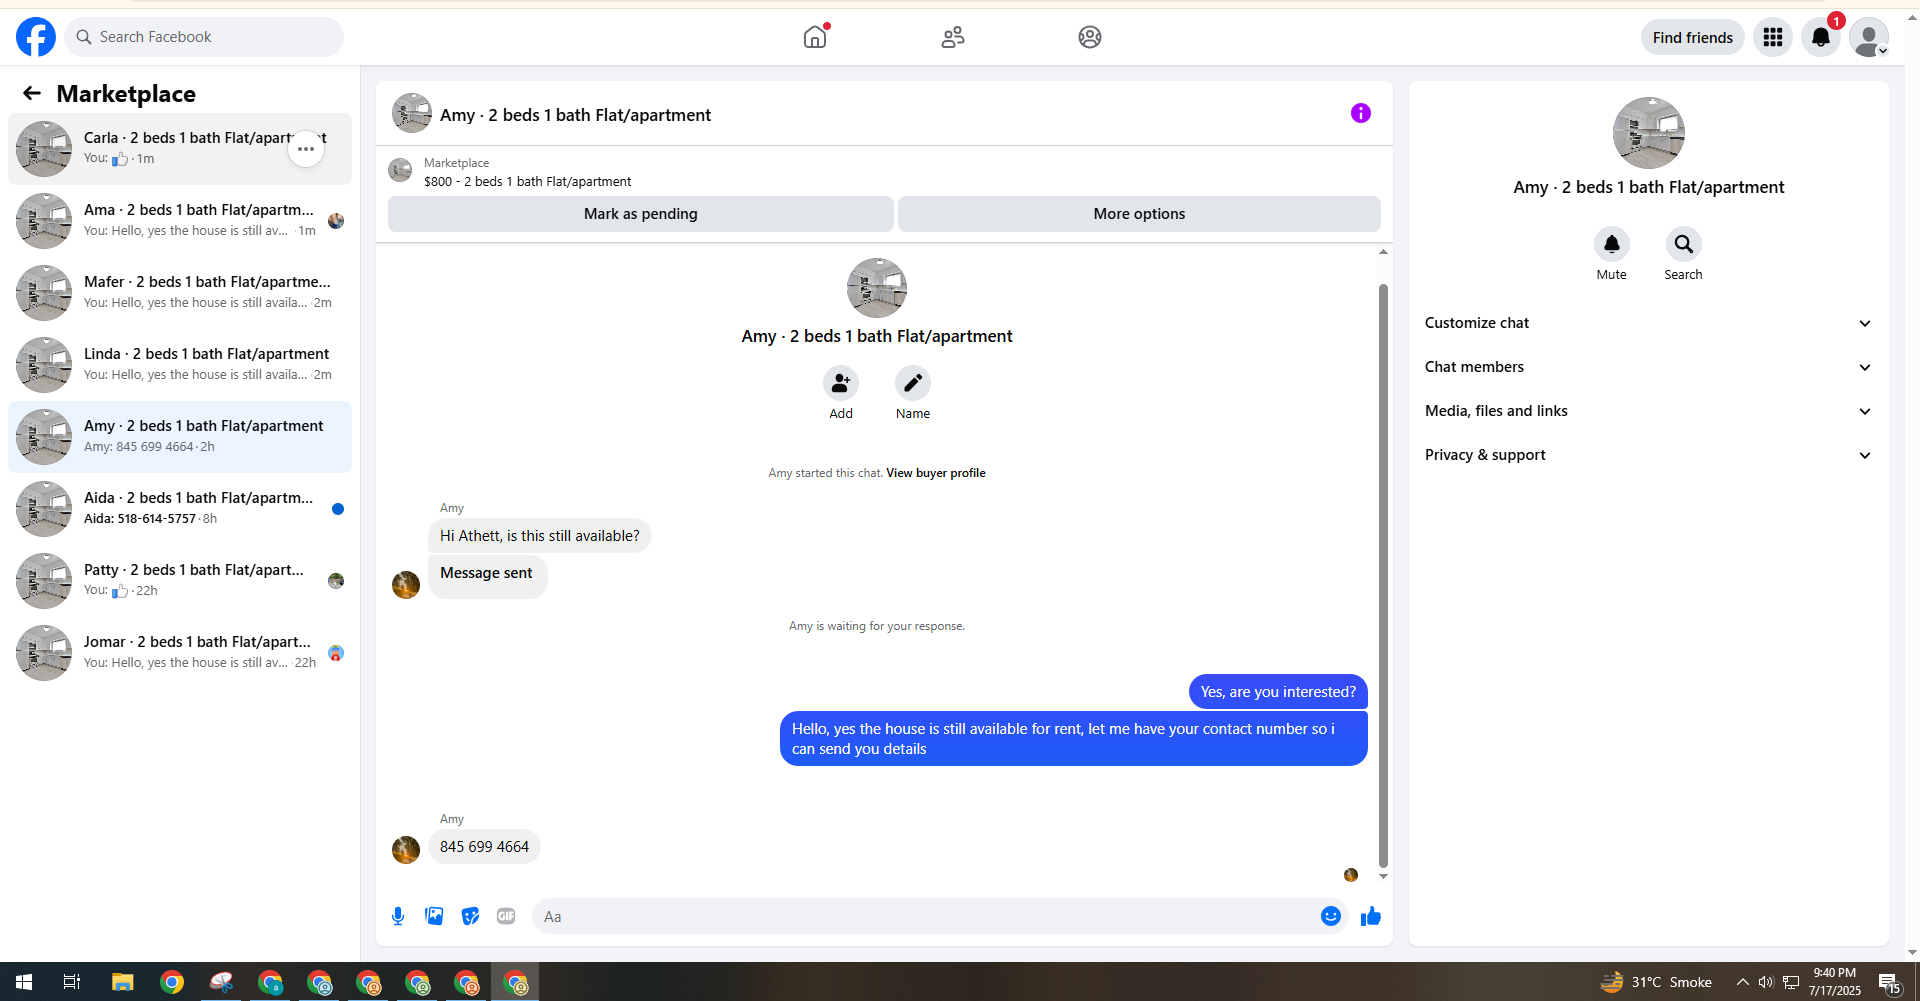Open the notifications bell

click(x=1821, y=37)
